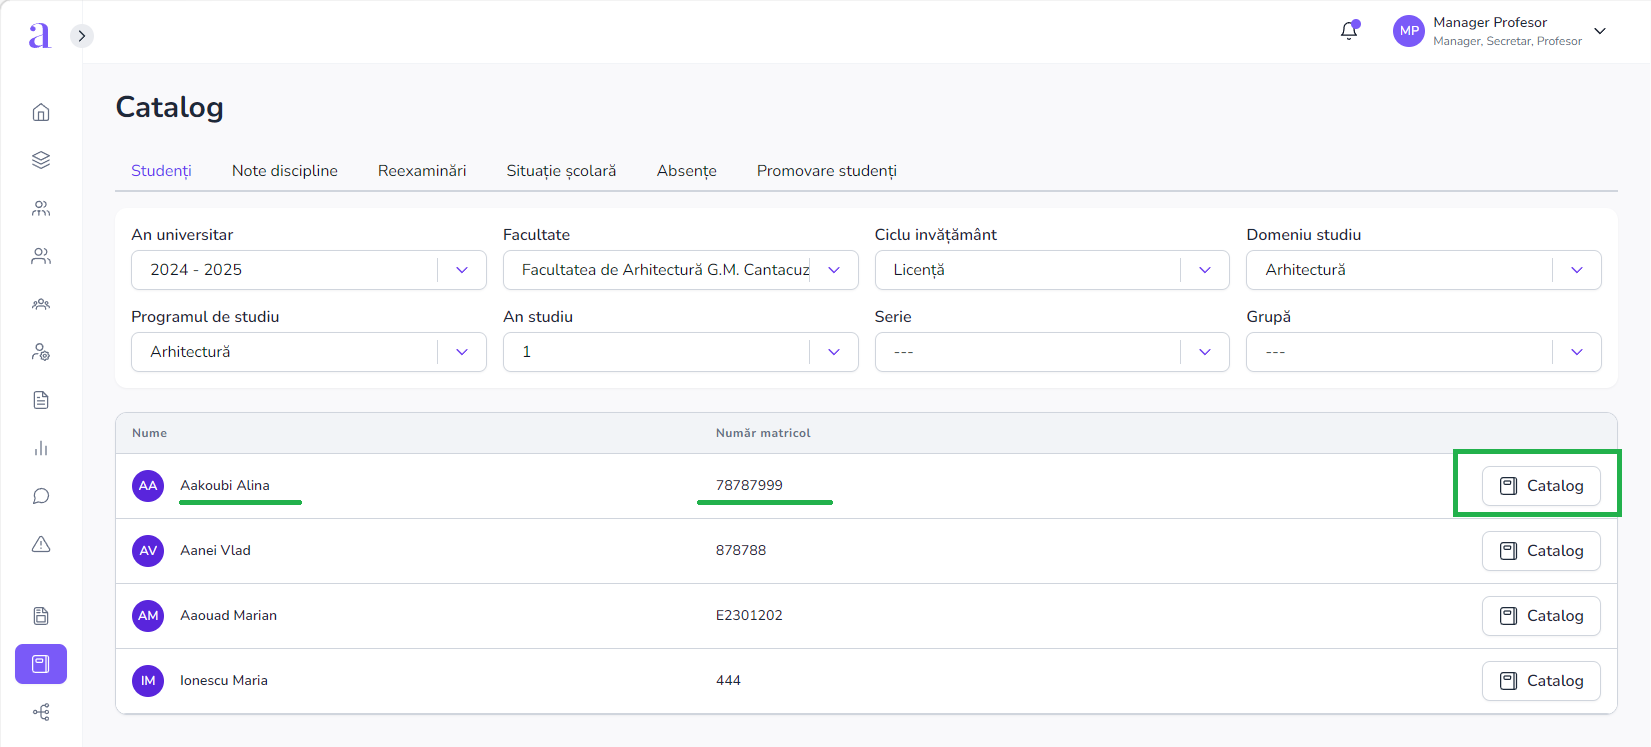The height and width of the screenshot is (747, 1651).
Task: Open the document page sidebar icon
Action: coord(41,400)
